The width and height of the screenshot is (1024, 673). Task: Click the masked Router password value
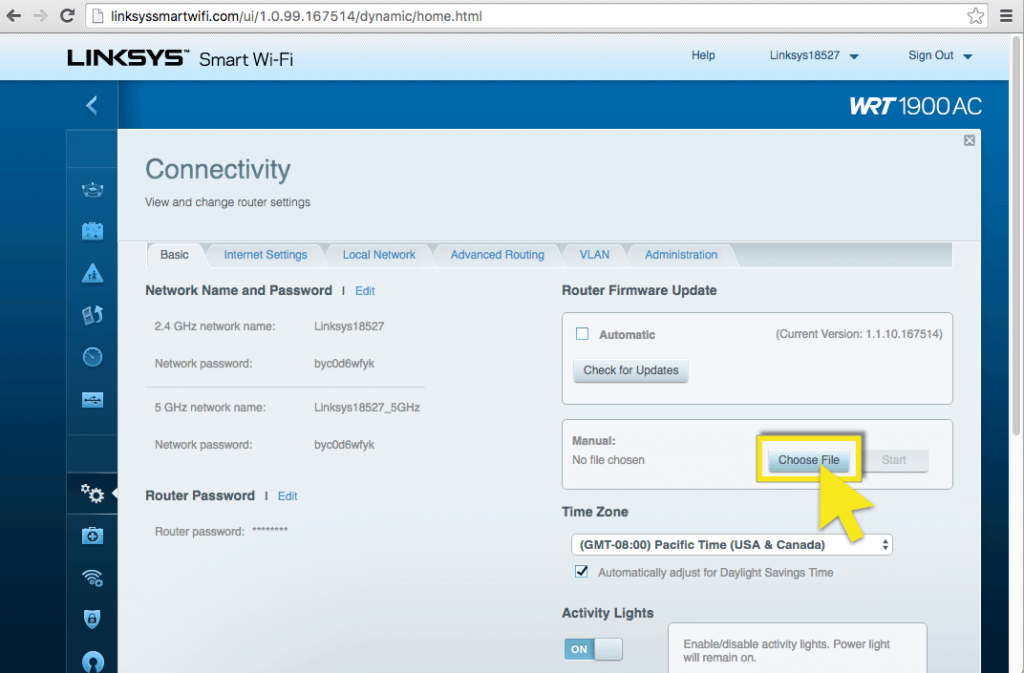[x=270, y=530]
